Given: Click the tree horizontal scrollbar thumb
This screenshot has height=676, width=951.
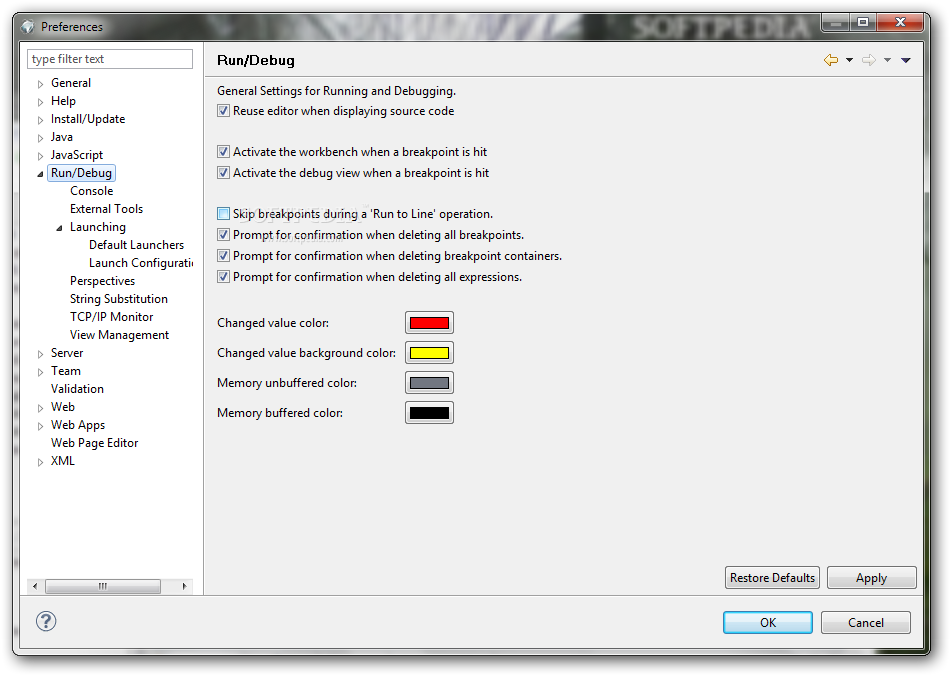Looking at the screenshot, I should coord(103,586).
